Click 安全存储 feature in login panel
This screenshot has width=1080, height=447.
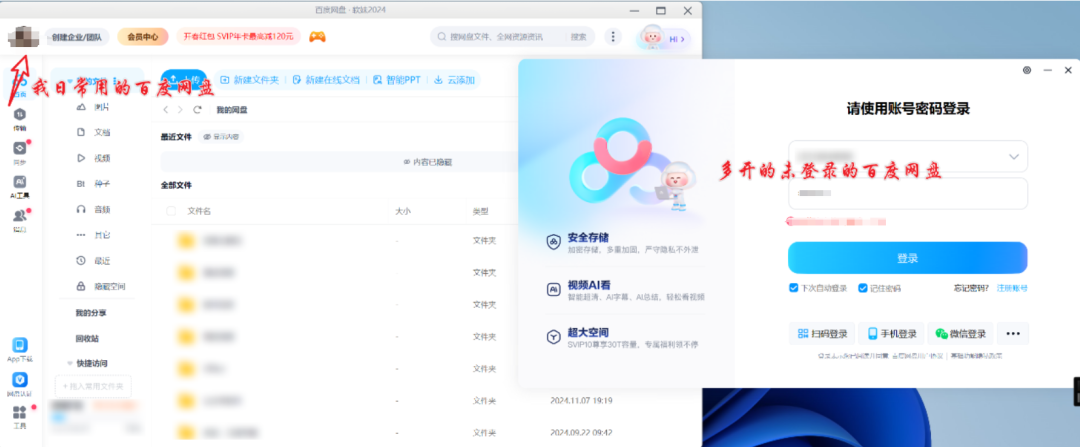(x=624, y=242)
